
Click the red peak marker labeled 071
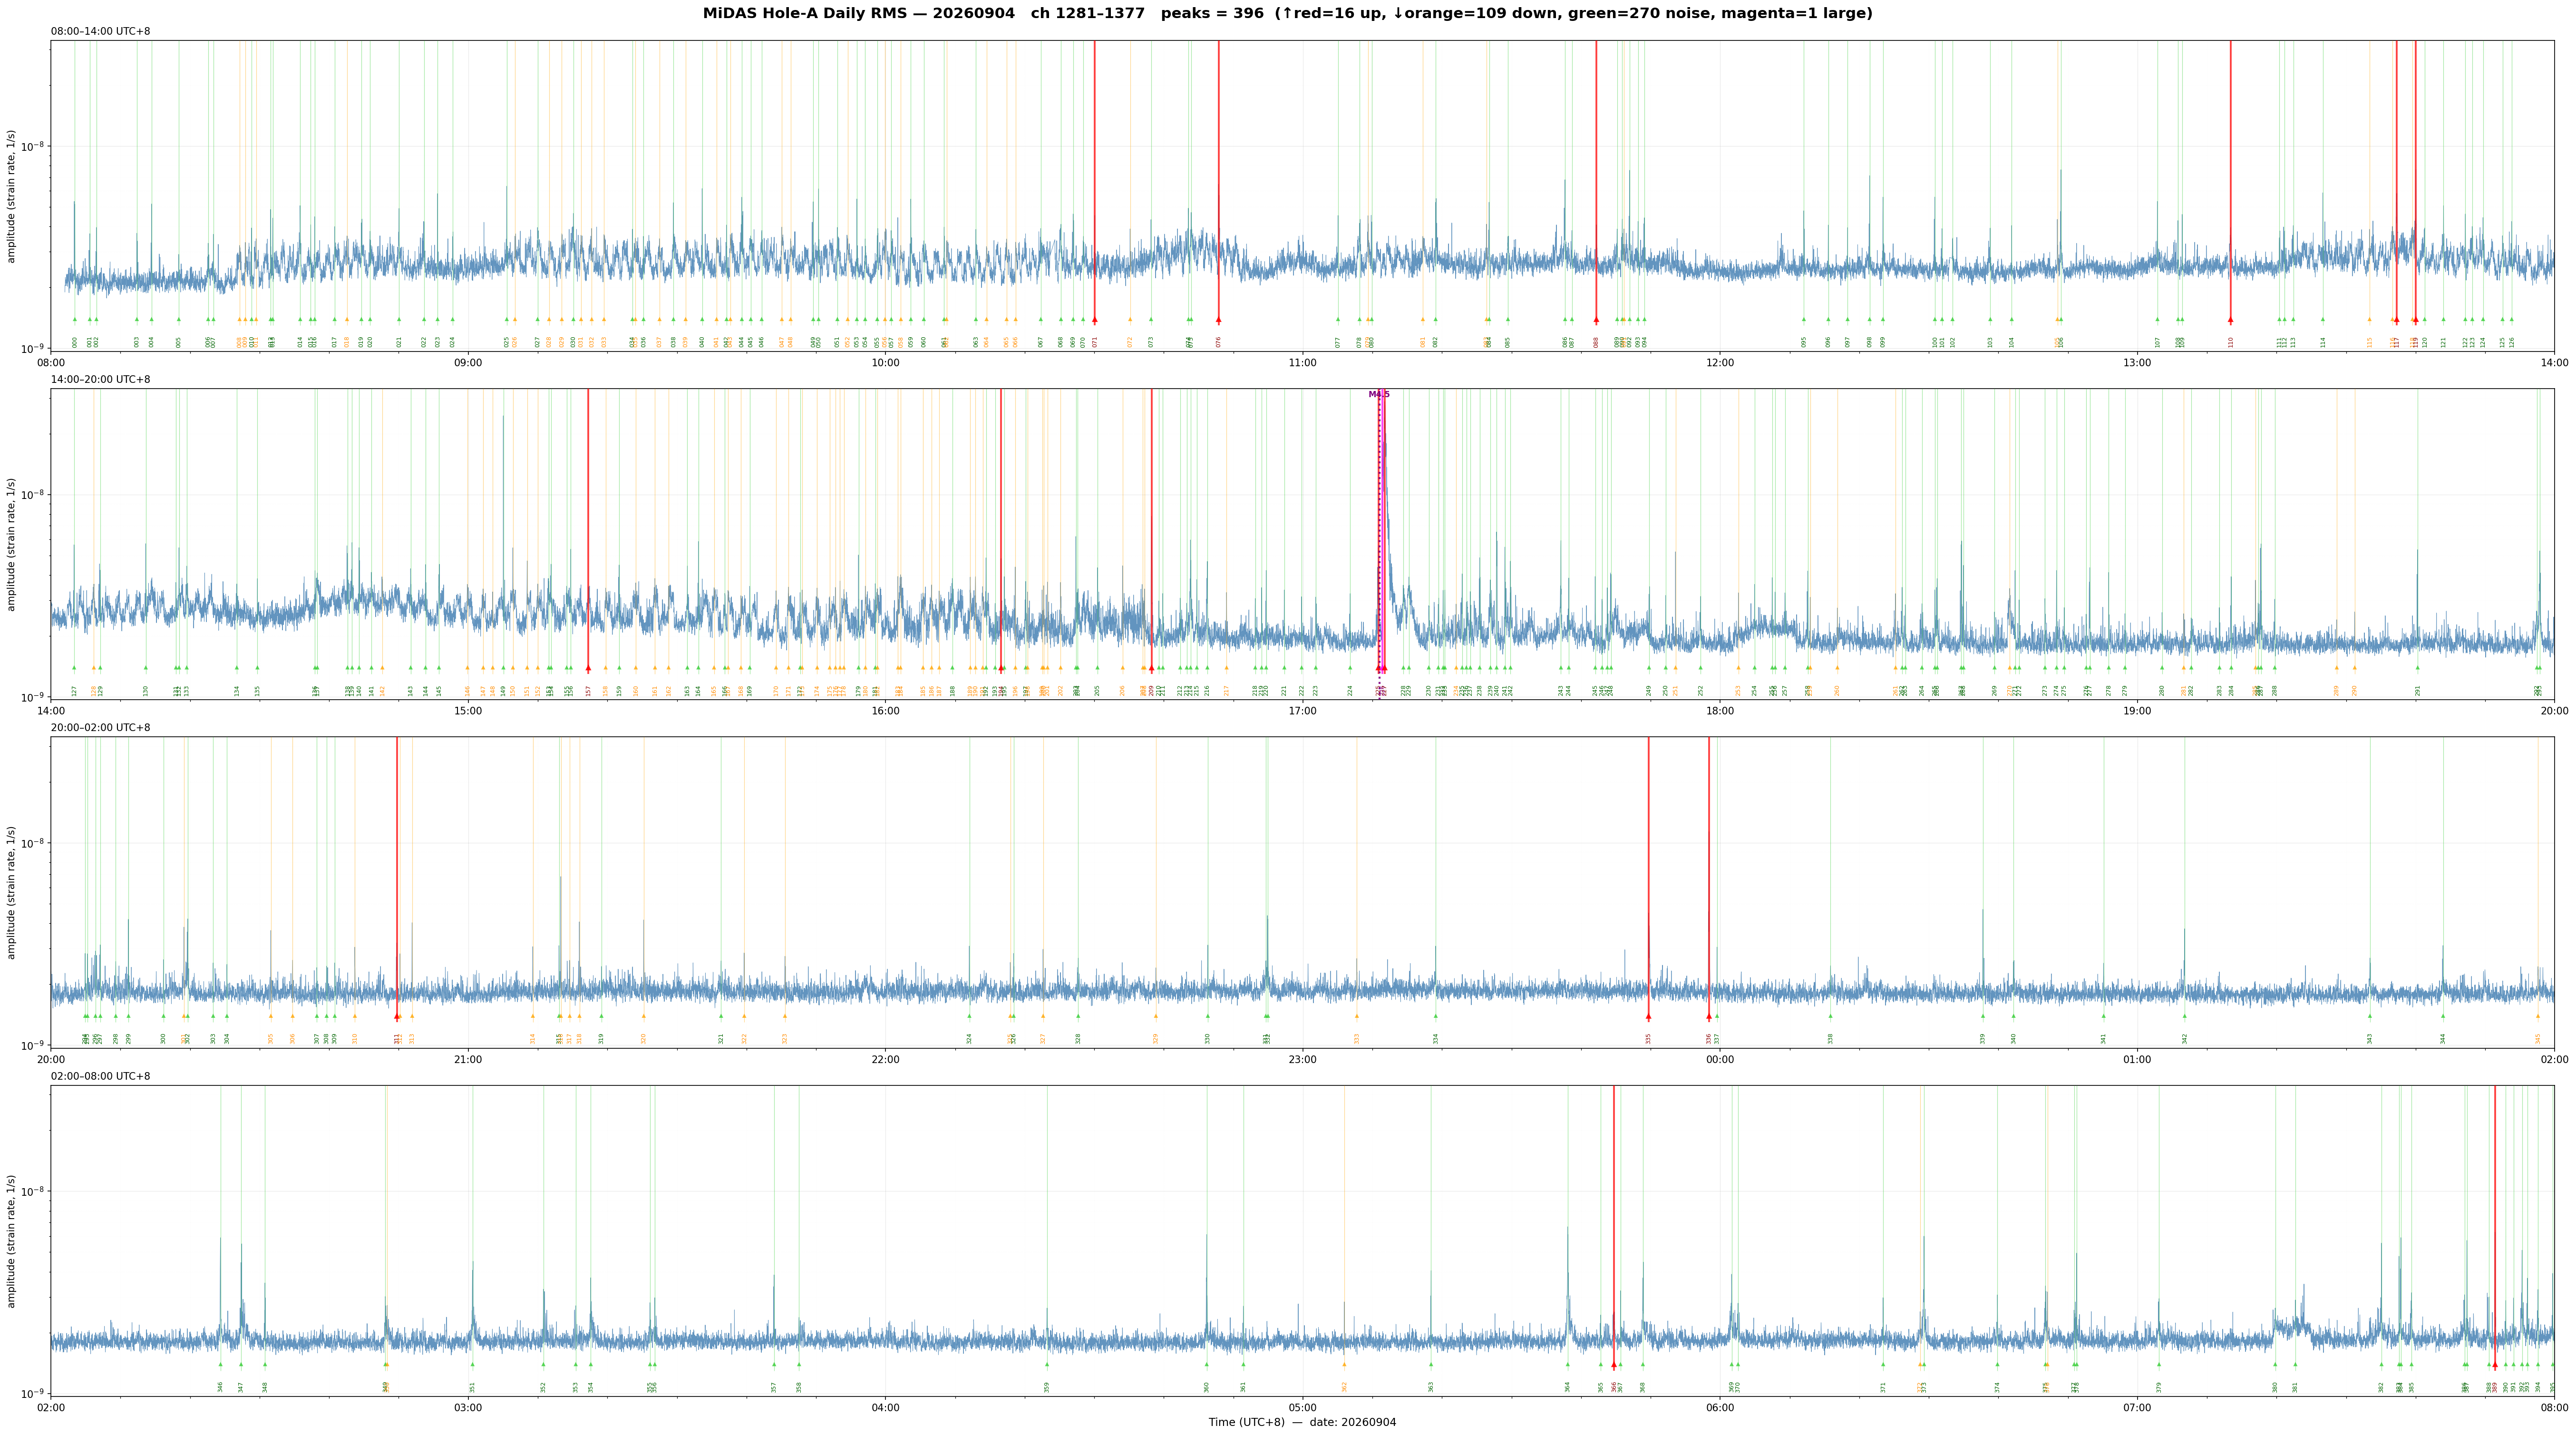[x=1095, y=320]
